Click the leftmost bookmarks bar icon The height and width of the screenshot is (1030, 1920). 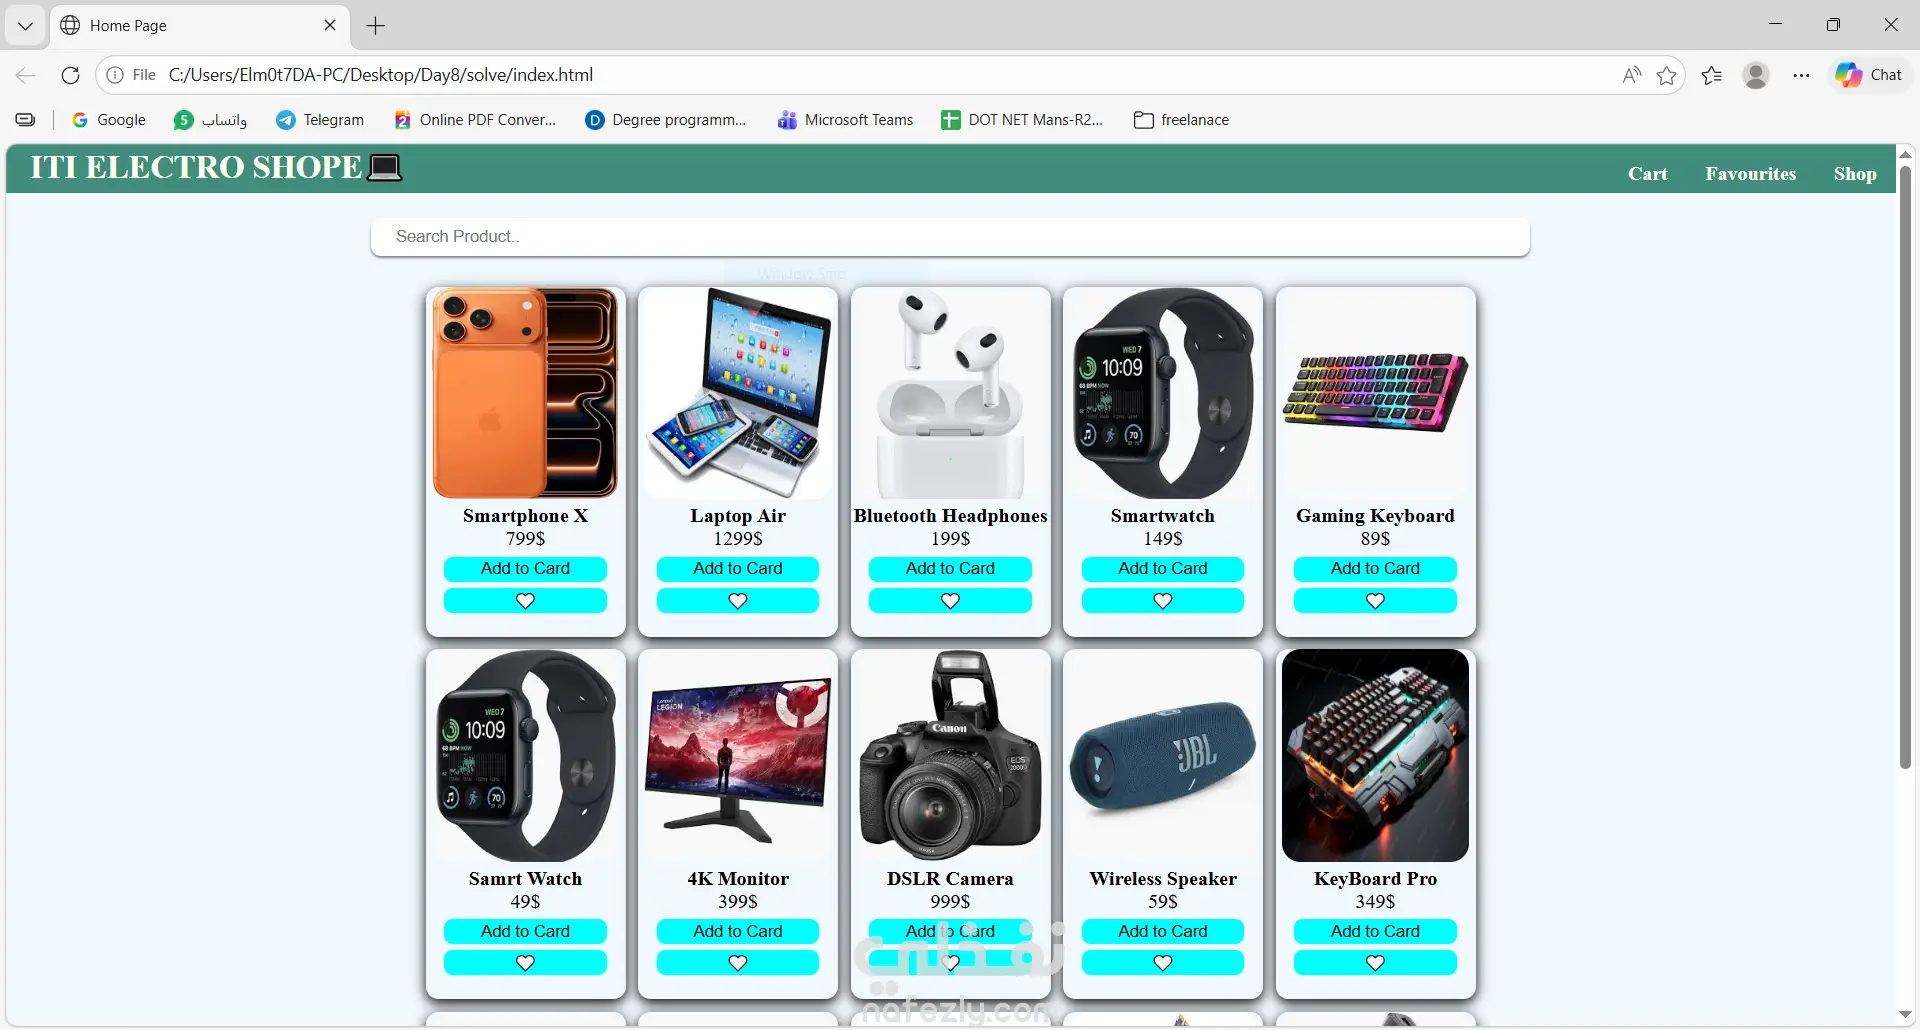pos(26,120)
